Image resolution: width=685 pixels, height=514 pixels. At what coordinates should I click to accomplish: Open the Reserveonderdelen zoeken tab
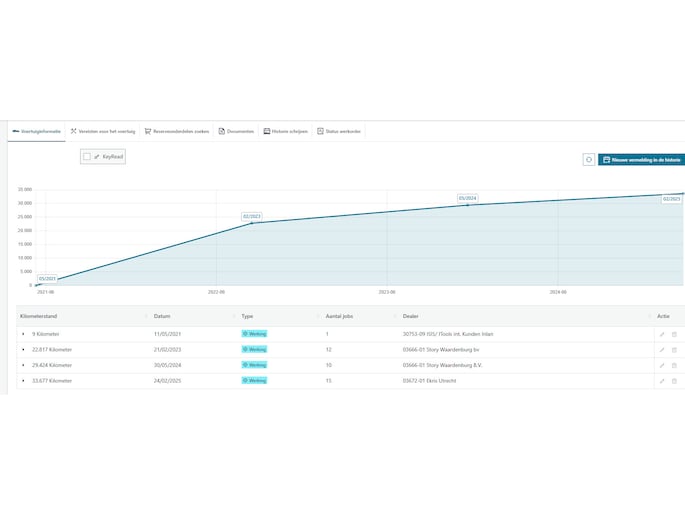[x=177, y=131]
